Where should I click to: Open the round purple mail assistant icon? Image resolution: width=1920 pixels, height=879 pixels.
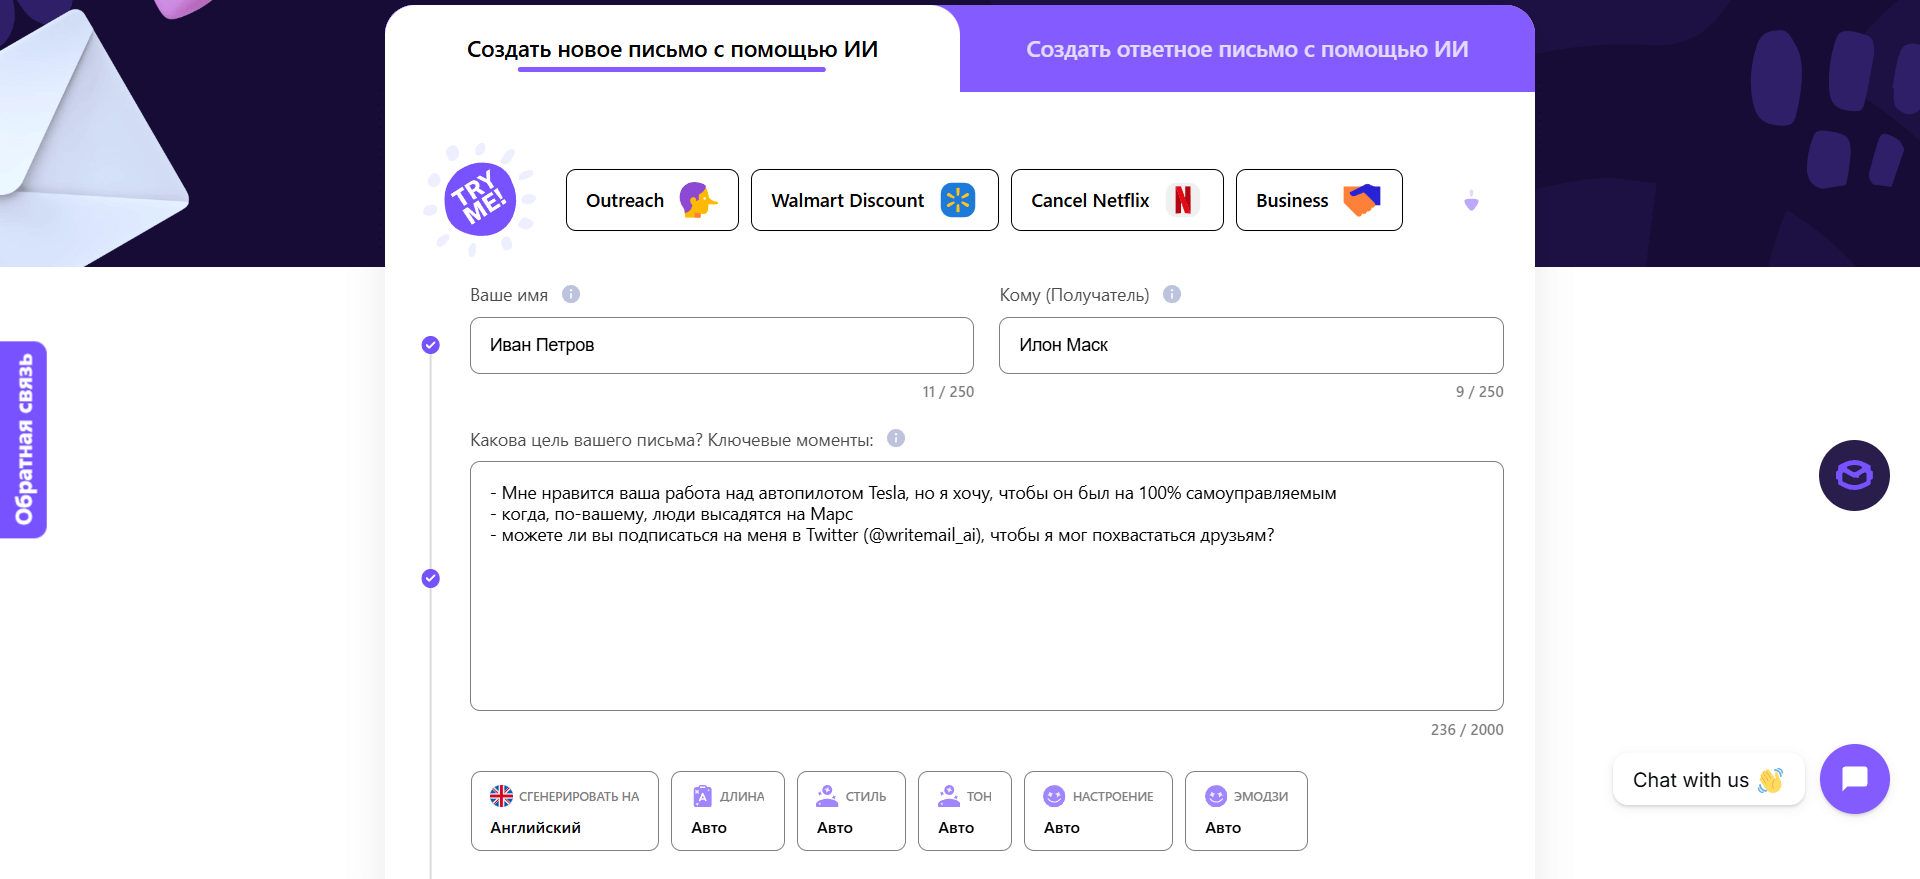coord(1853,475)
